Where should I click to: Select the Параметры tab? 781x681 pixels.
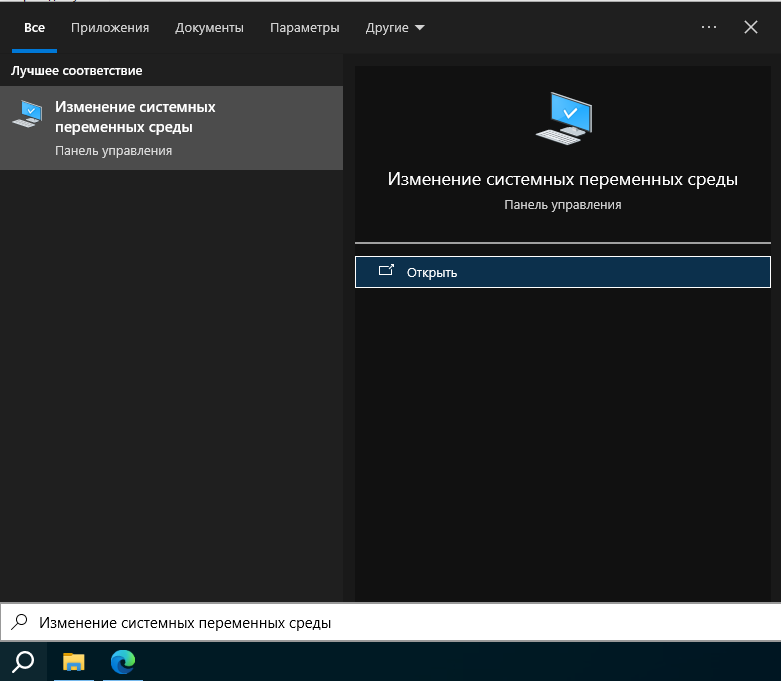[304, 28]
